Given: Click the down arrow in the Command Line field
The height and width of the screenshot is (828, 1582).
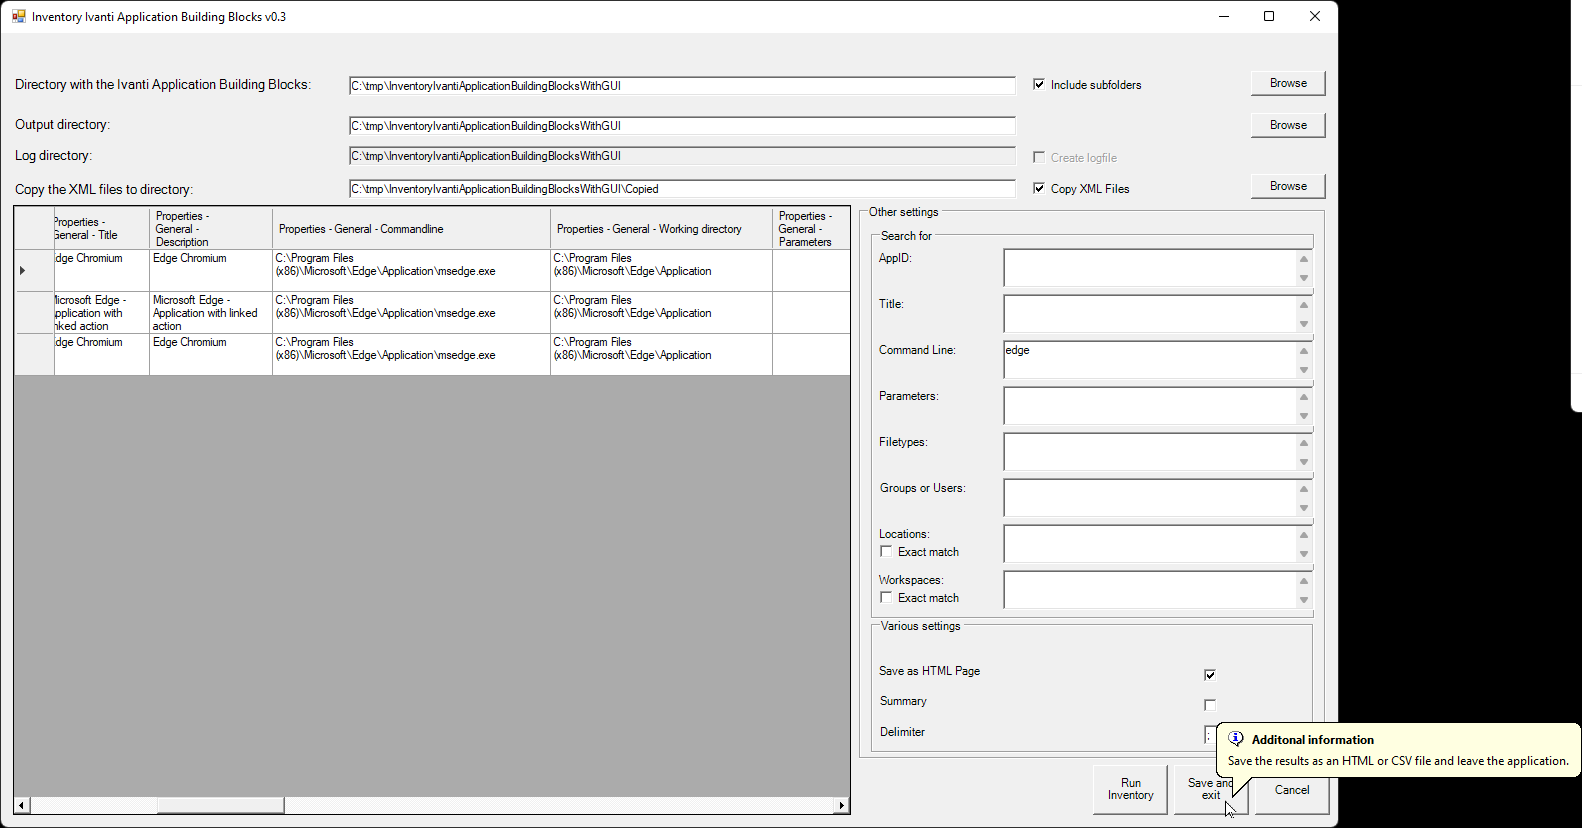Looking at the screenshot, I should pos(1304,370).
